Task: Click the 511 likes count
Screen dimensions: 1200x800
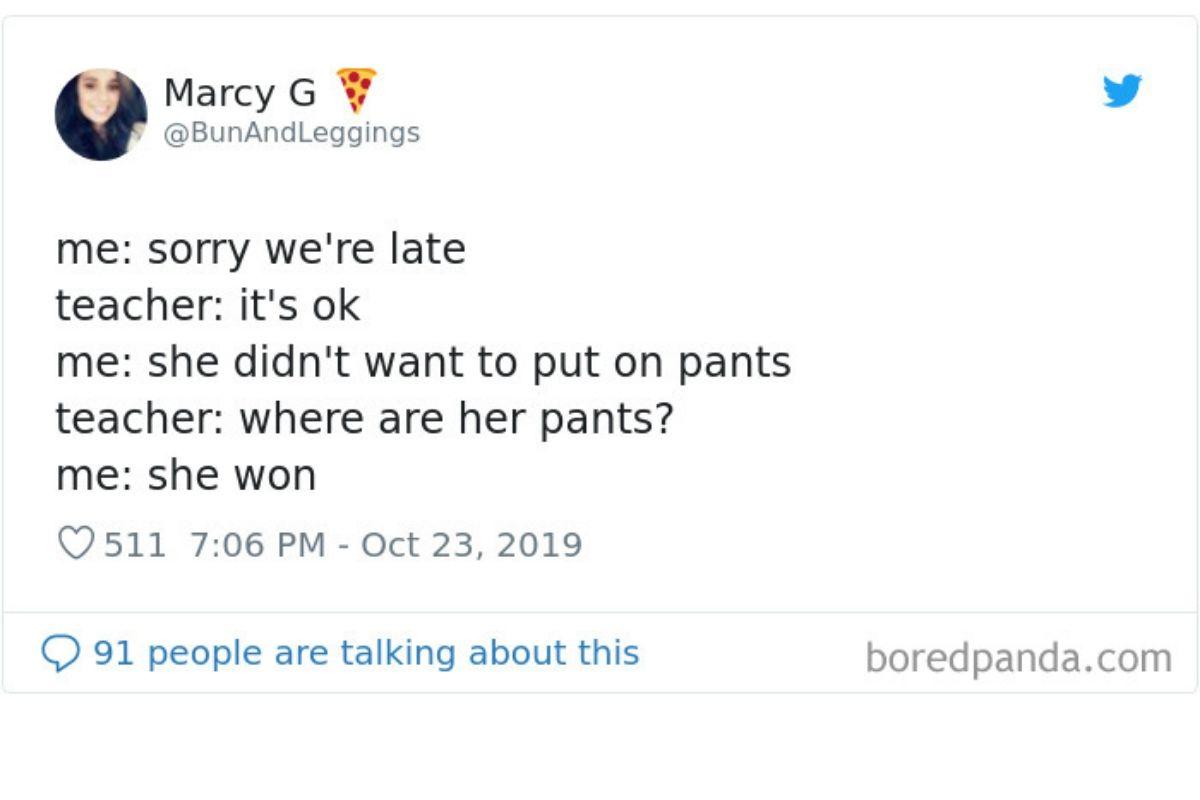Action: [x=135, y=545]
